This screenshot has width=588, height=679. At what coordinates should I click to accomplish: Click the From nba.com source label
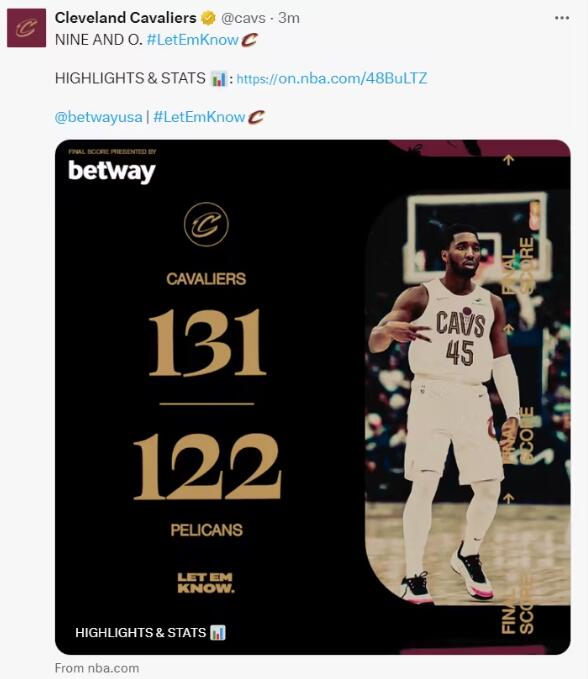pyautogui.click(x=97, y=668)
